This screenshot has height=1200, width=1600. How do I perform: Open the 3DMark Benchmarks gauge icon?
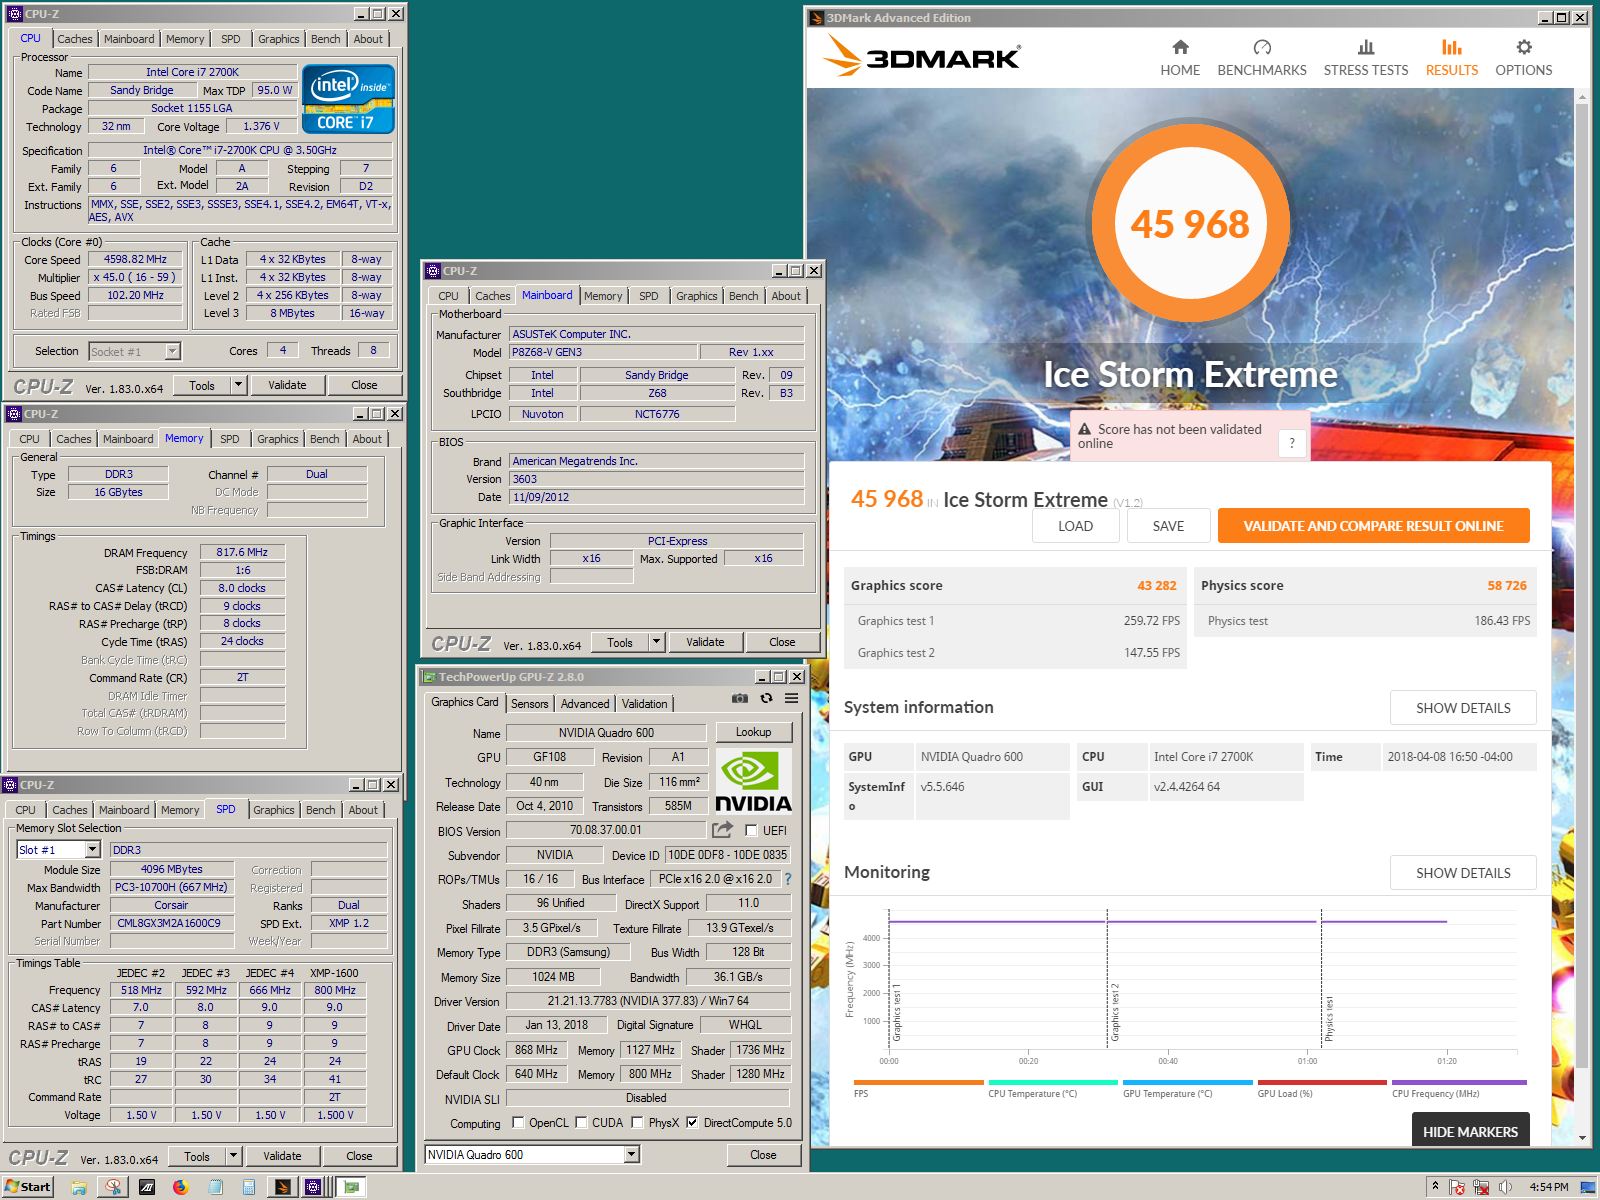point(1262,47)
